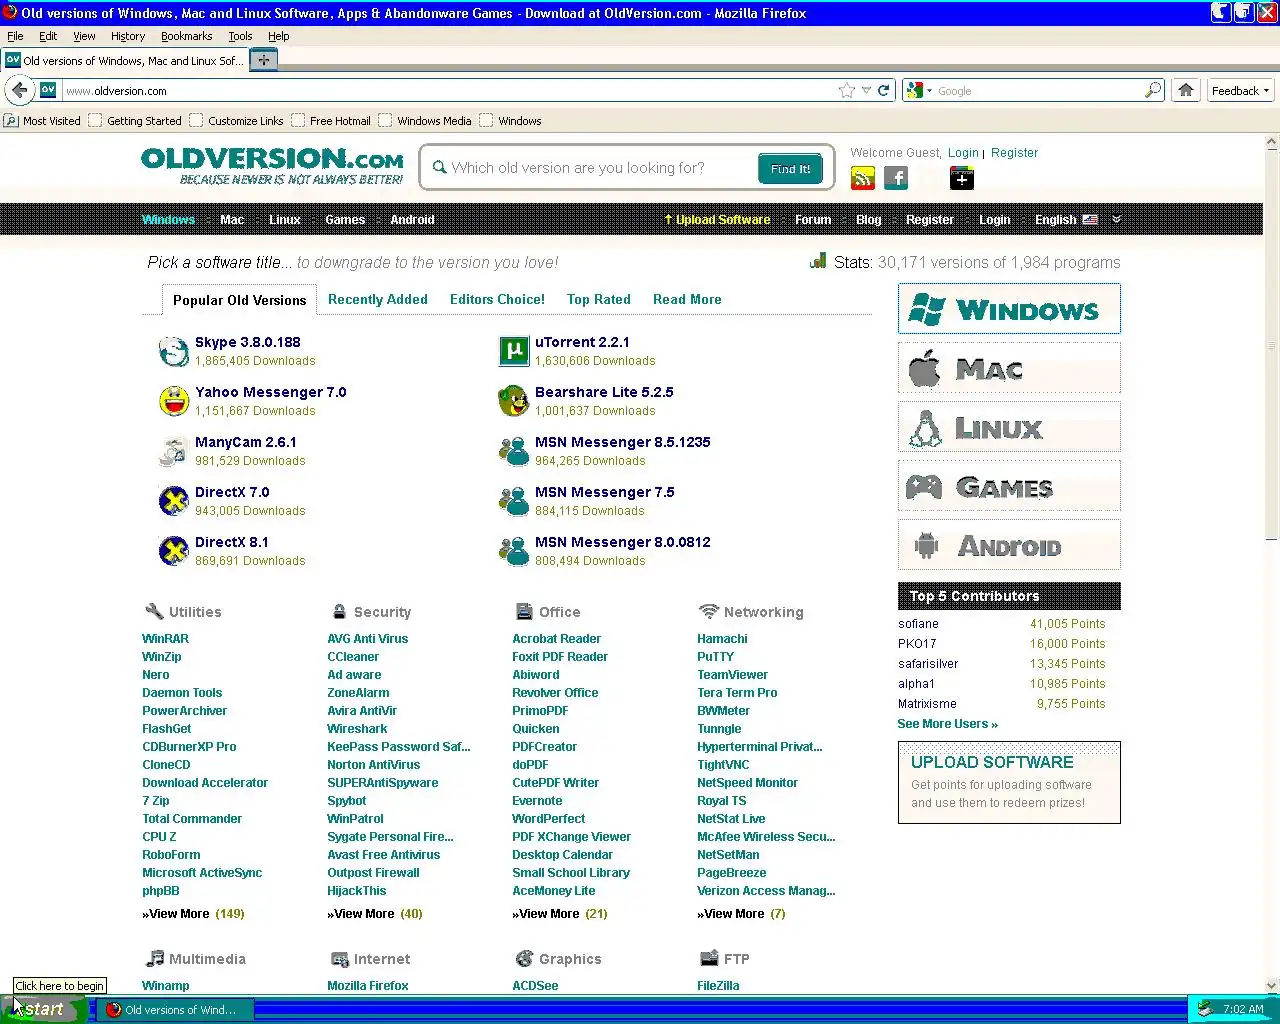Bookmark this page with star icon
The image size is (1280, 1024).
847,90
